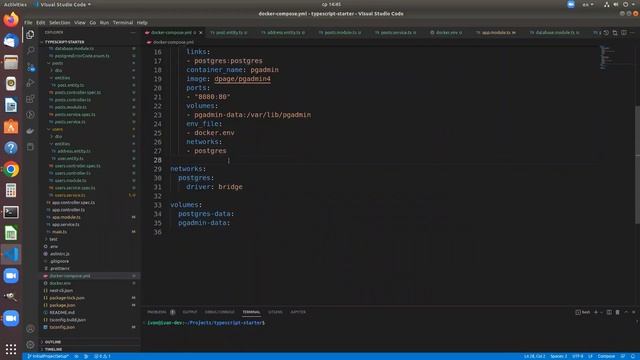Open the Explorer view in activity bar

pyautogui.click(x=30, y=34)
